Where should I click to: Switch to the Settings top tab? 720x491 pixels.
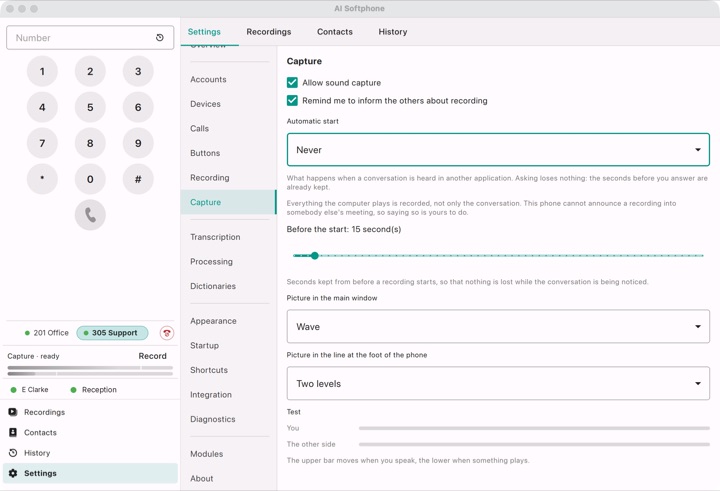[204, 32]
